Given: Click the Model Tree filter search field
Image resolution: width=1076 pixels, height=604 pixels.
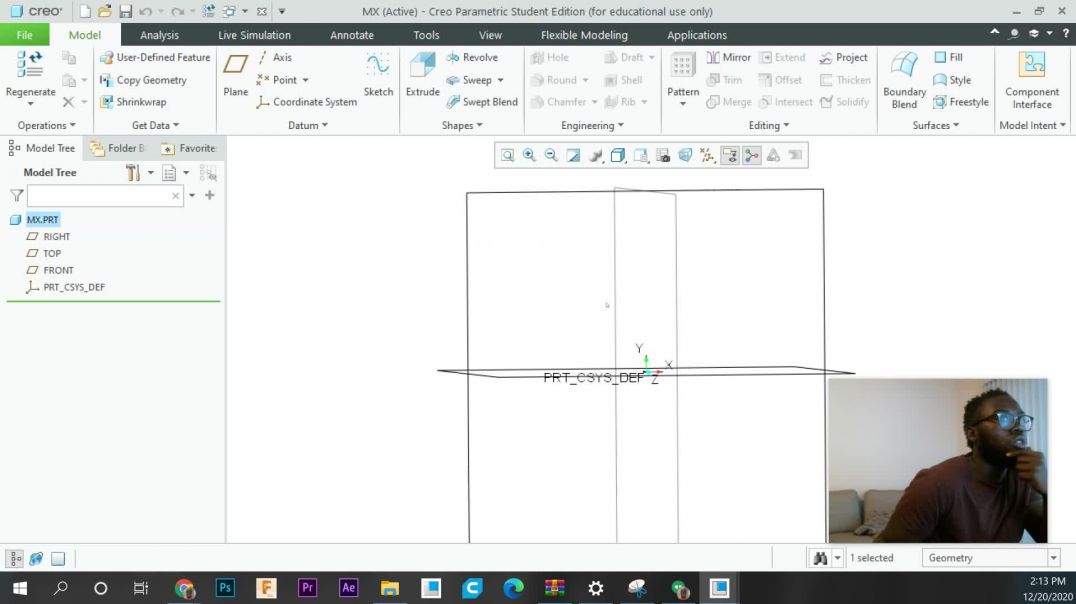Looking at the screenshot, I should pos(100,196).
